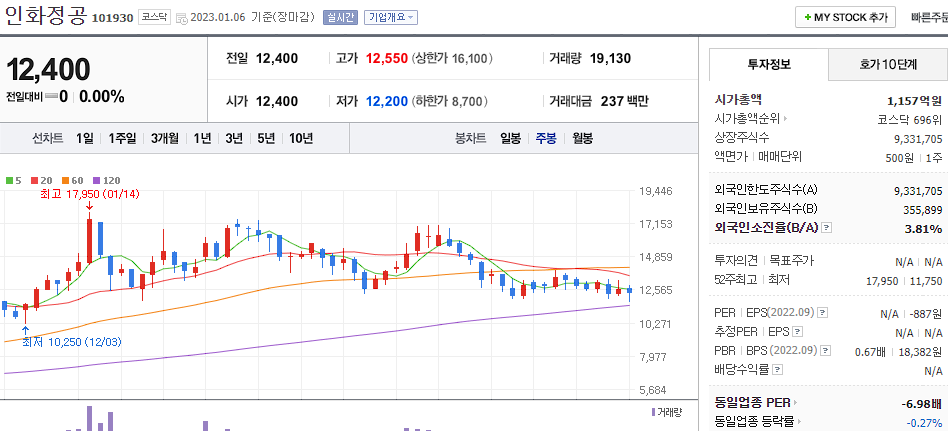Viewport: 948px width, 431px height.
Task: Click 액면가 500원 value
Action: pos(901,157)
